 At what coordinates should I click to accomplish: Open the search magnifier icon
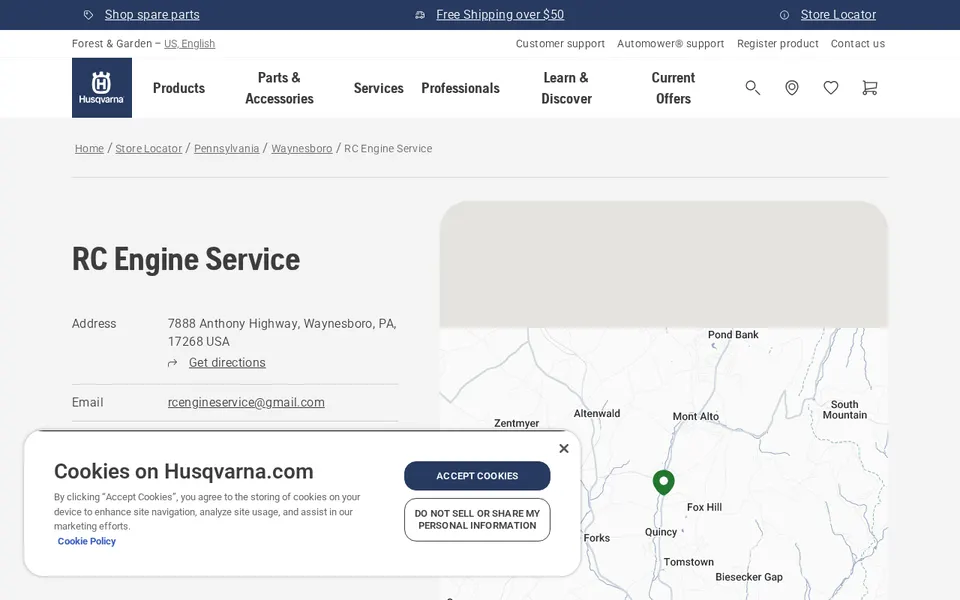click(752, 88)
